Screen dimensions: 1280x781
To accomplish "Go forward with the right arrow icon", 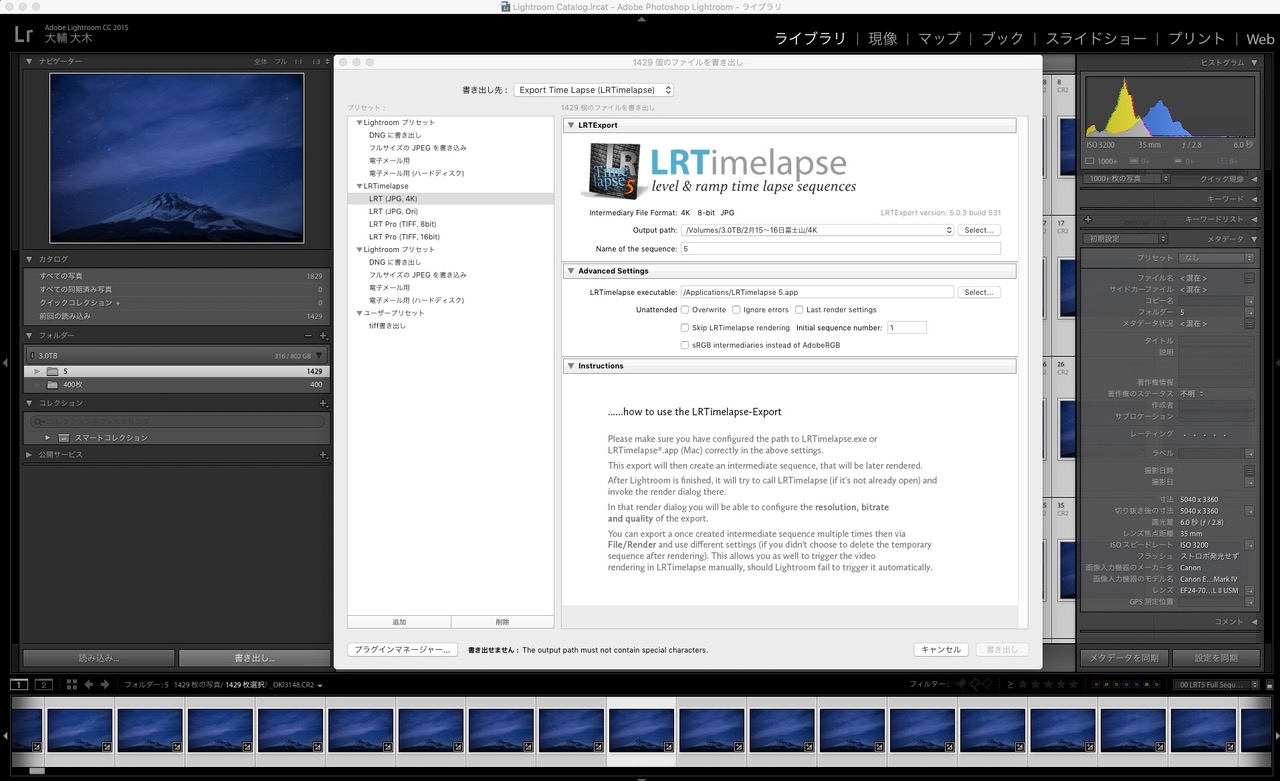I will [x=105, y=684].
